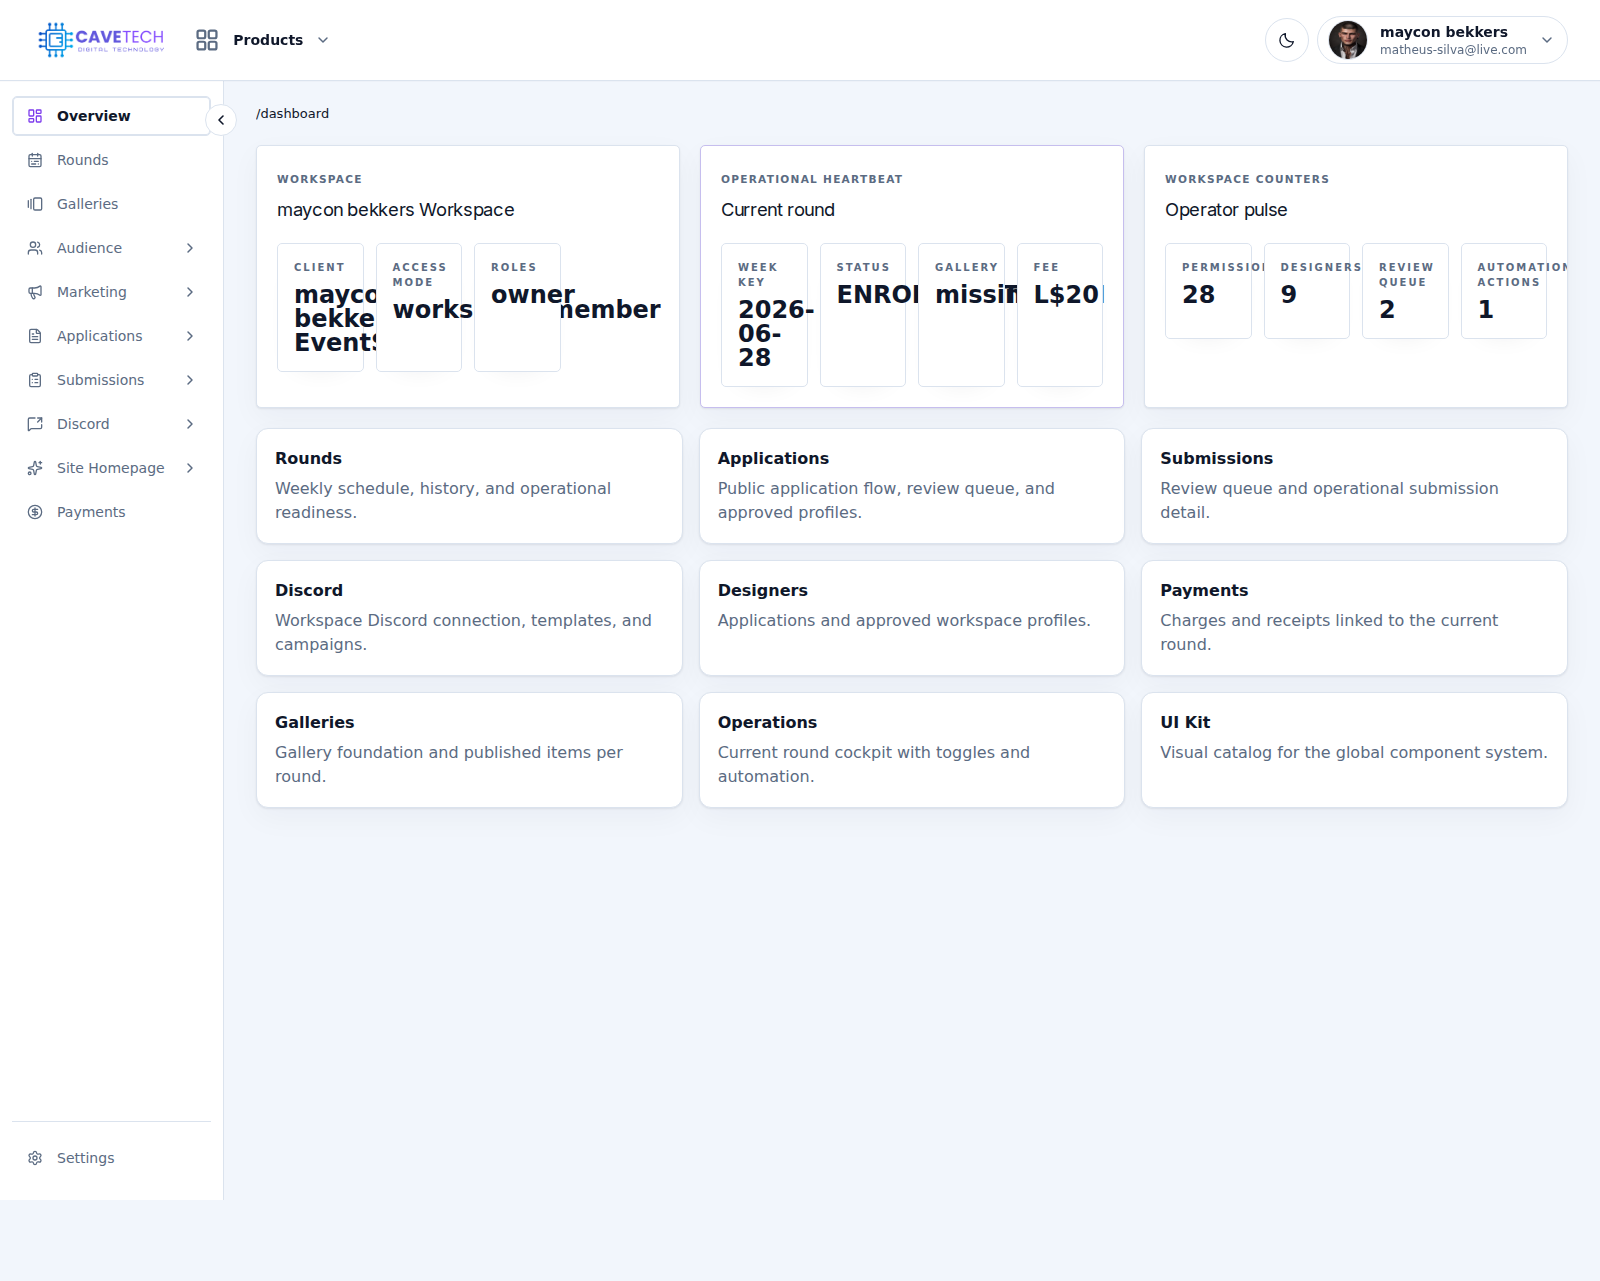The image size is (1600, 1281).
Task: Click the Overview sidebar icon
Action: coord(35,116)
